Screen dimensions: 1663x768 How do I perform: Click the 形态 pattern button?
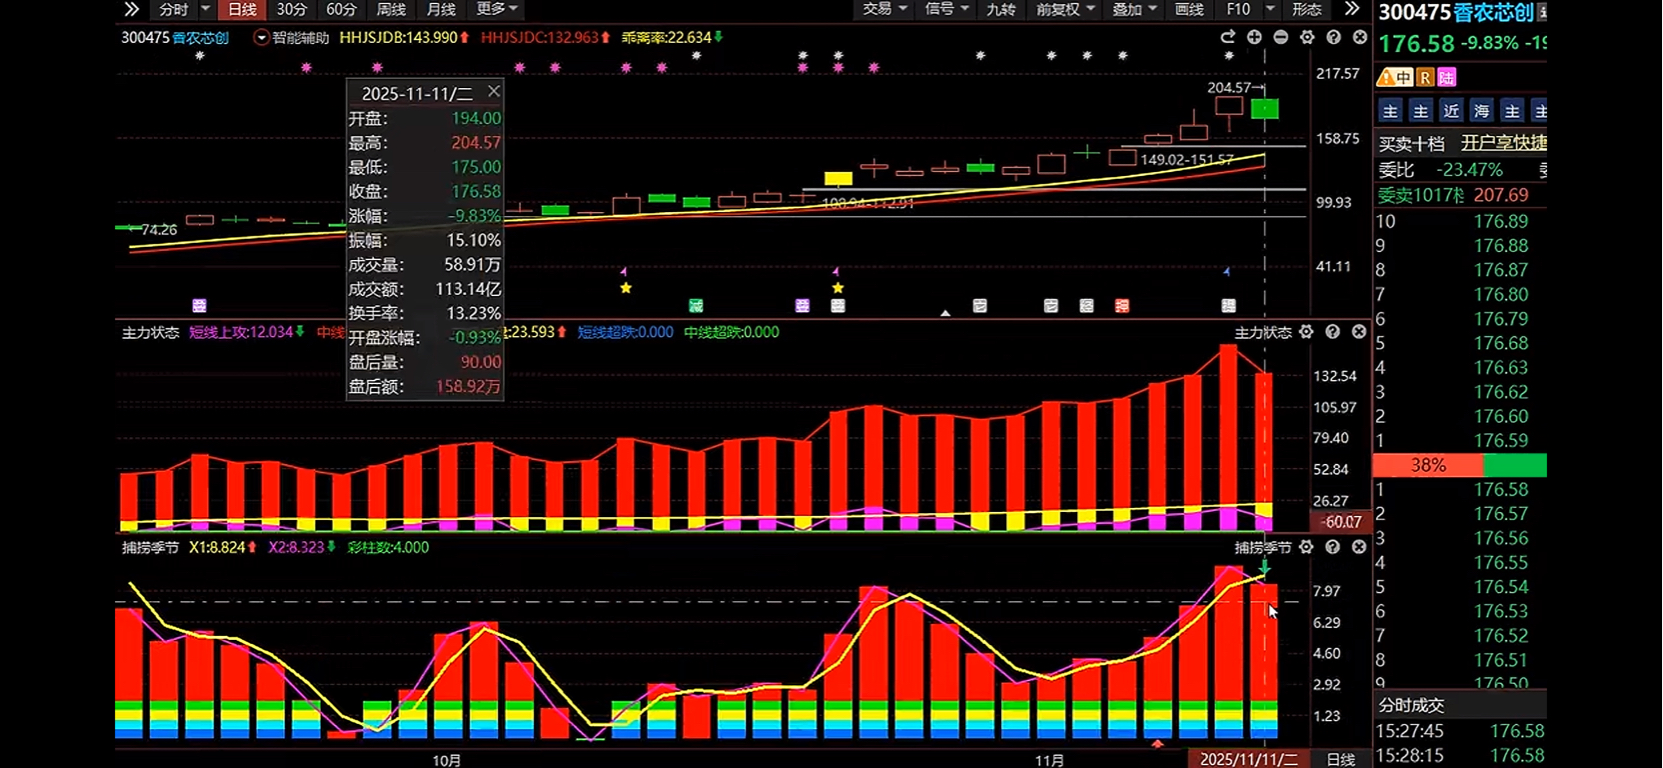1306,9
